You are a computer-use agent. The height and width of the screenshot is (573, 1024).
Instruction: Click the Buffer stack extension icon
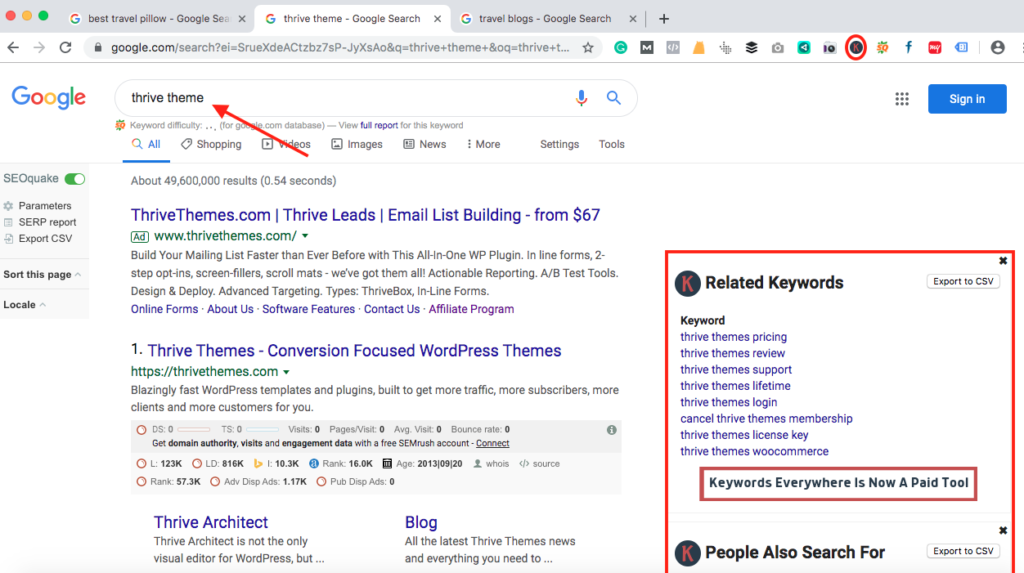(x=751, y=47)
